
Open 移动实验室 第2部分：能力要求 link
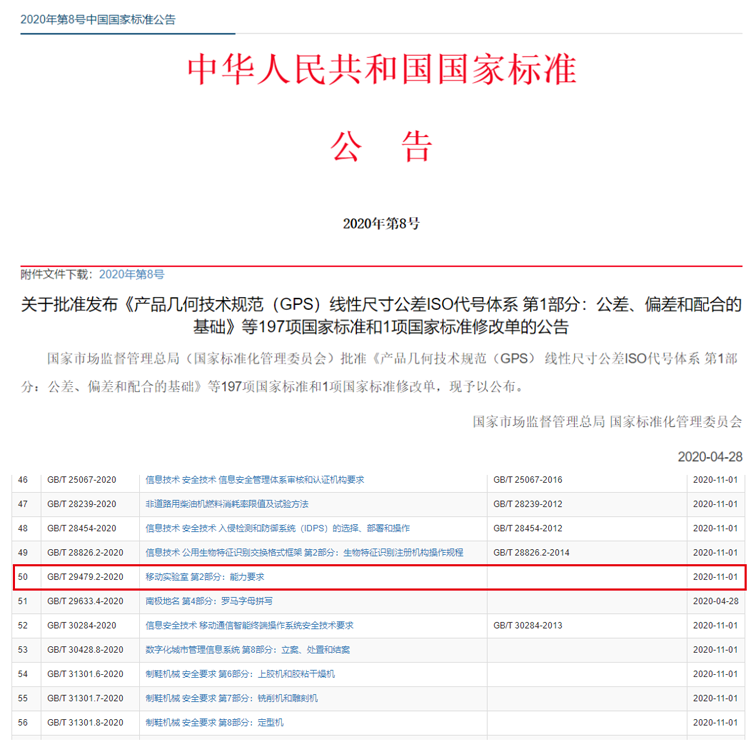204,577
